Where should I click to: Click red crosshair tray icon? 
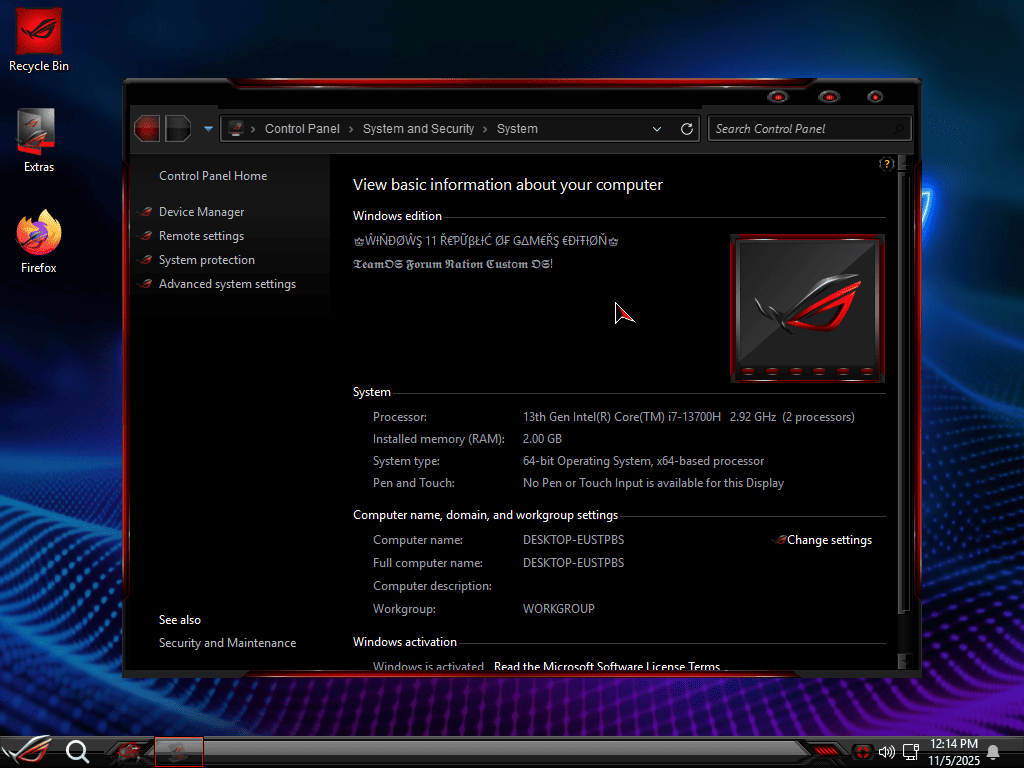[863, 752]
